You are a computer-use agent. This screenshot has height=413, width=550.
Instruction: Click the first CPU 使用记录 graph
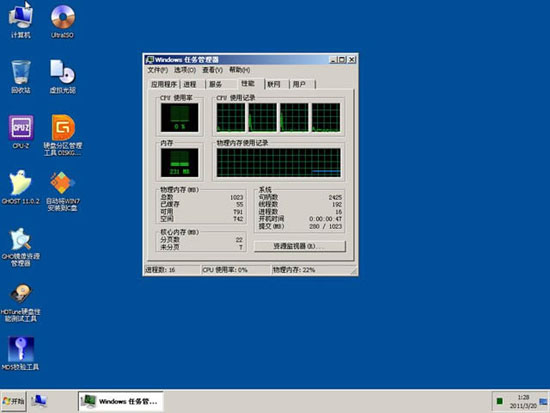[x=231, y=117]
